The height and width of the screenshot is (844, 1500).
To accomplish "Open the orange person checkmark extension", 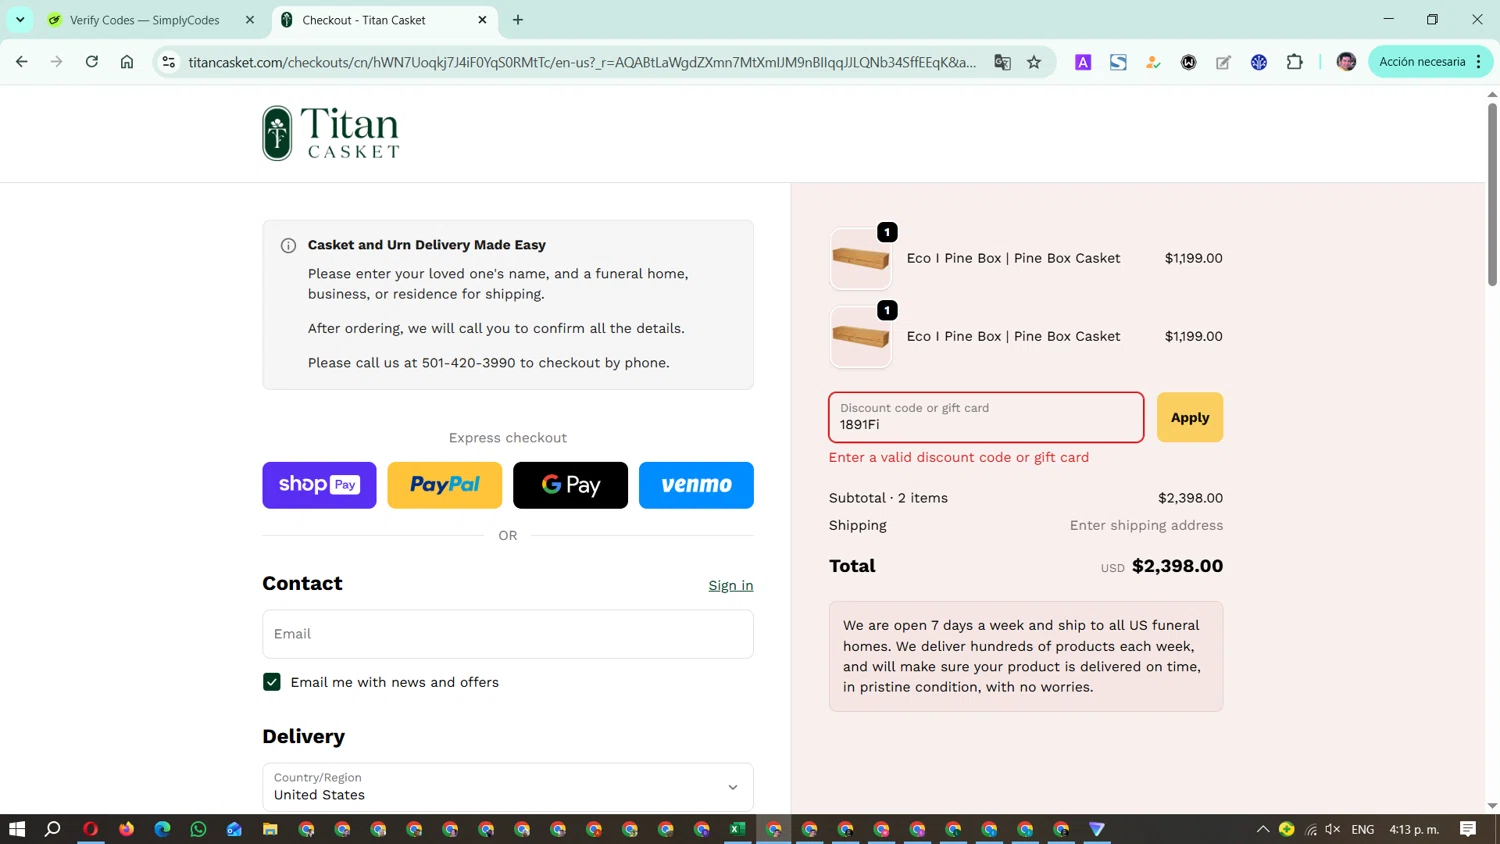I will click(x=1153, y=62).
